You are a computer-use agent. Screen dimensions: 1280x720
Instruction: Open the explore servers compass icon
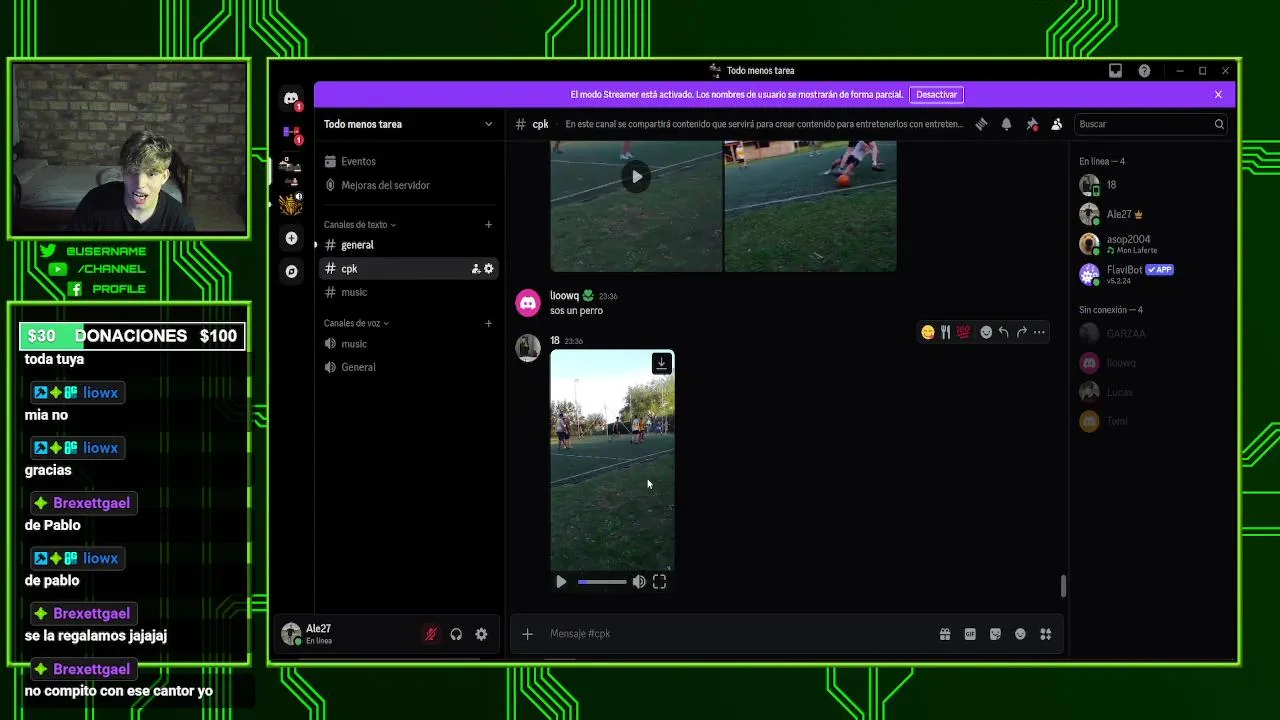[x=291, y=271]
